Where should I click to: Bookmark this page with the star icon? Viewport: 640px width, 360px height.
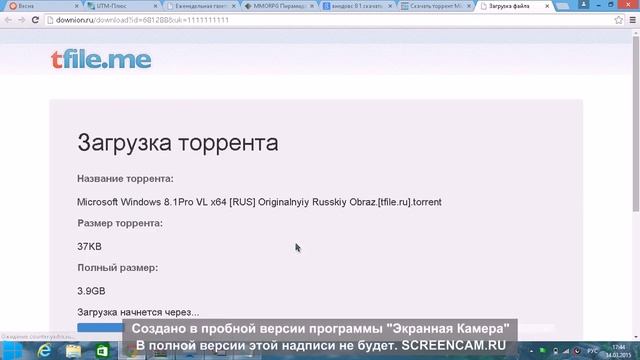coord(618,20)
